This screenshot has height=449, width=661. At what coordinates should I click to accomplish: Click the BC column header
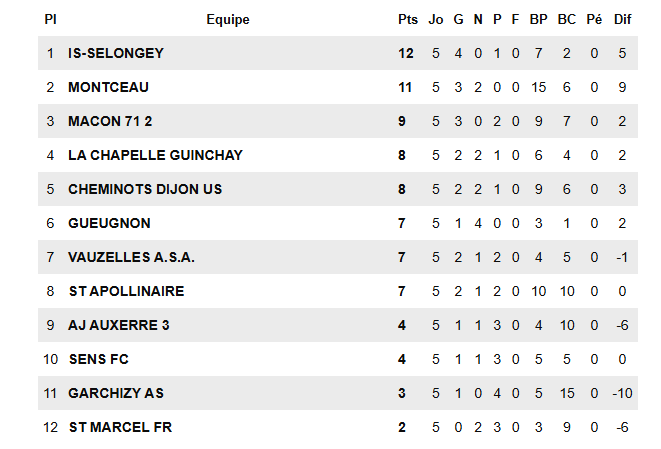coord(566,19)
